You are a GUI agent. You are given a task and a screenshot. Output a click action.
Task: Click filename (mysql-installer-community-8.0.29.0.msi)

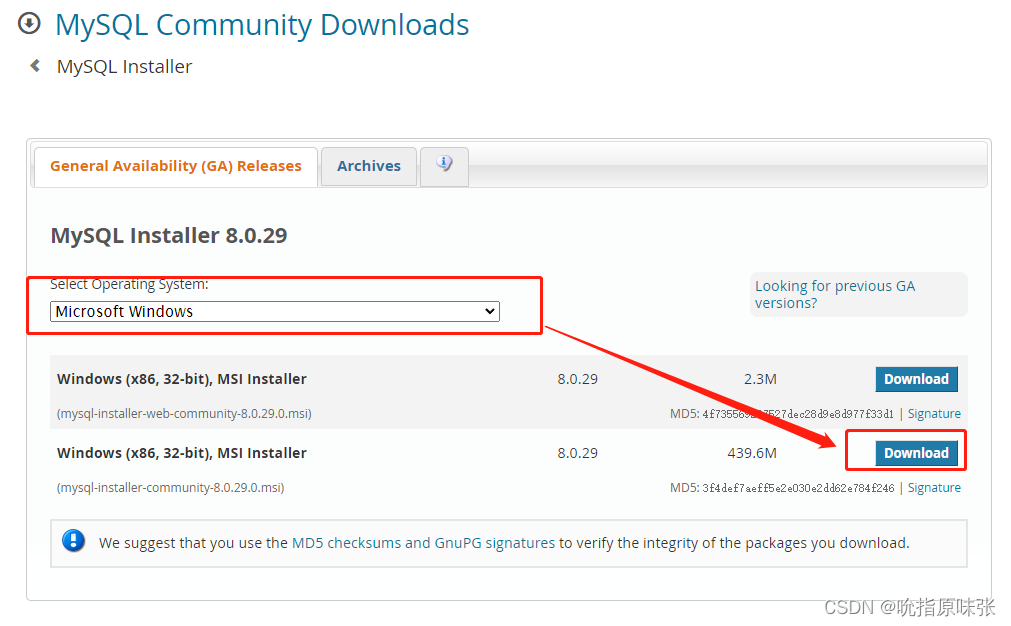pos(170,488)
